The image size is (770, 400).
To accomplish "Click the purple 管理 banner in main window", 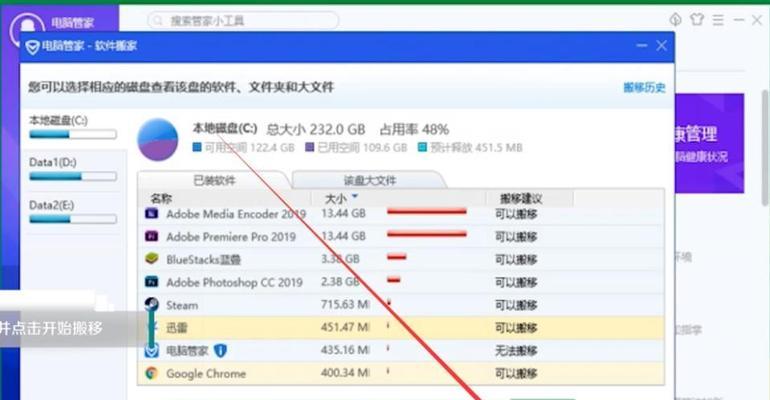I will (710, 143).
